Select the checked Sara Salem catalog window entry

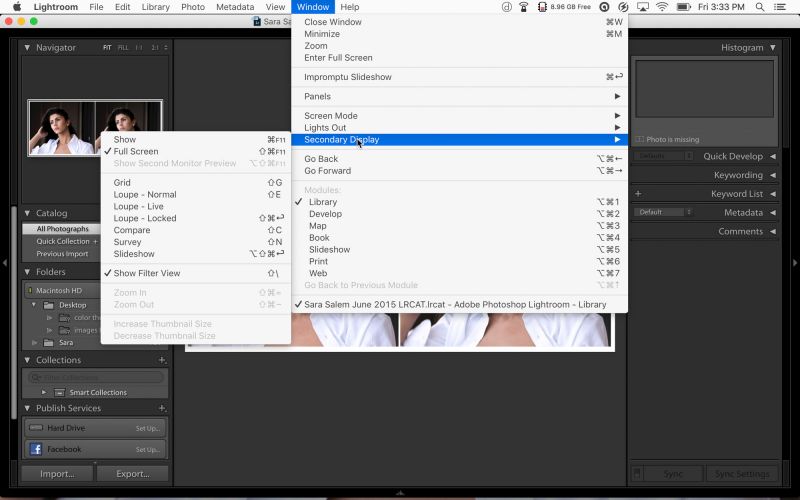[459, 304]
